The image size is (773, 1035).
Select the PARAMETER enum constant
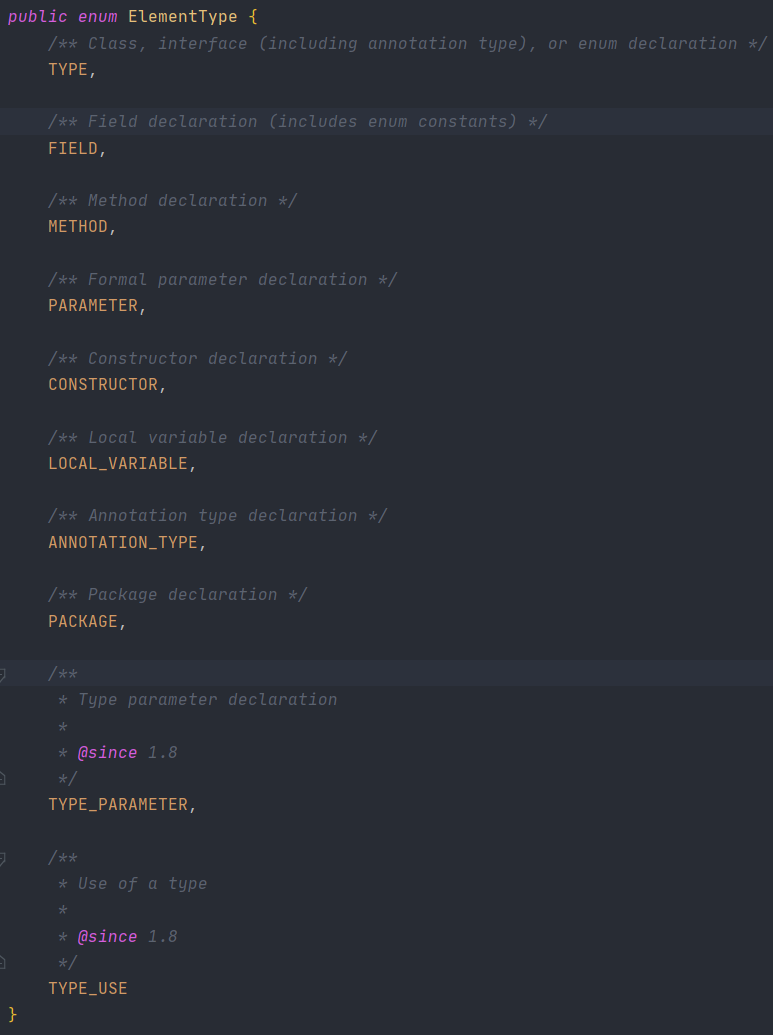coord(93,306)
